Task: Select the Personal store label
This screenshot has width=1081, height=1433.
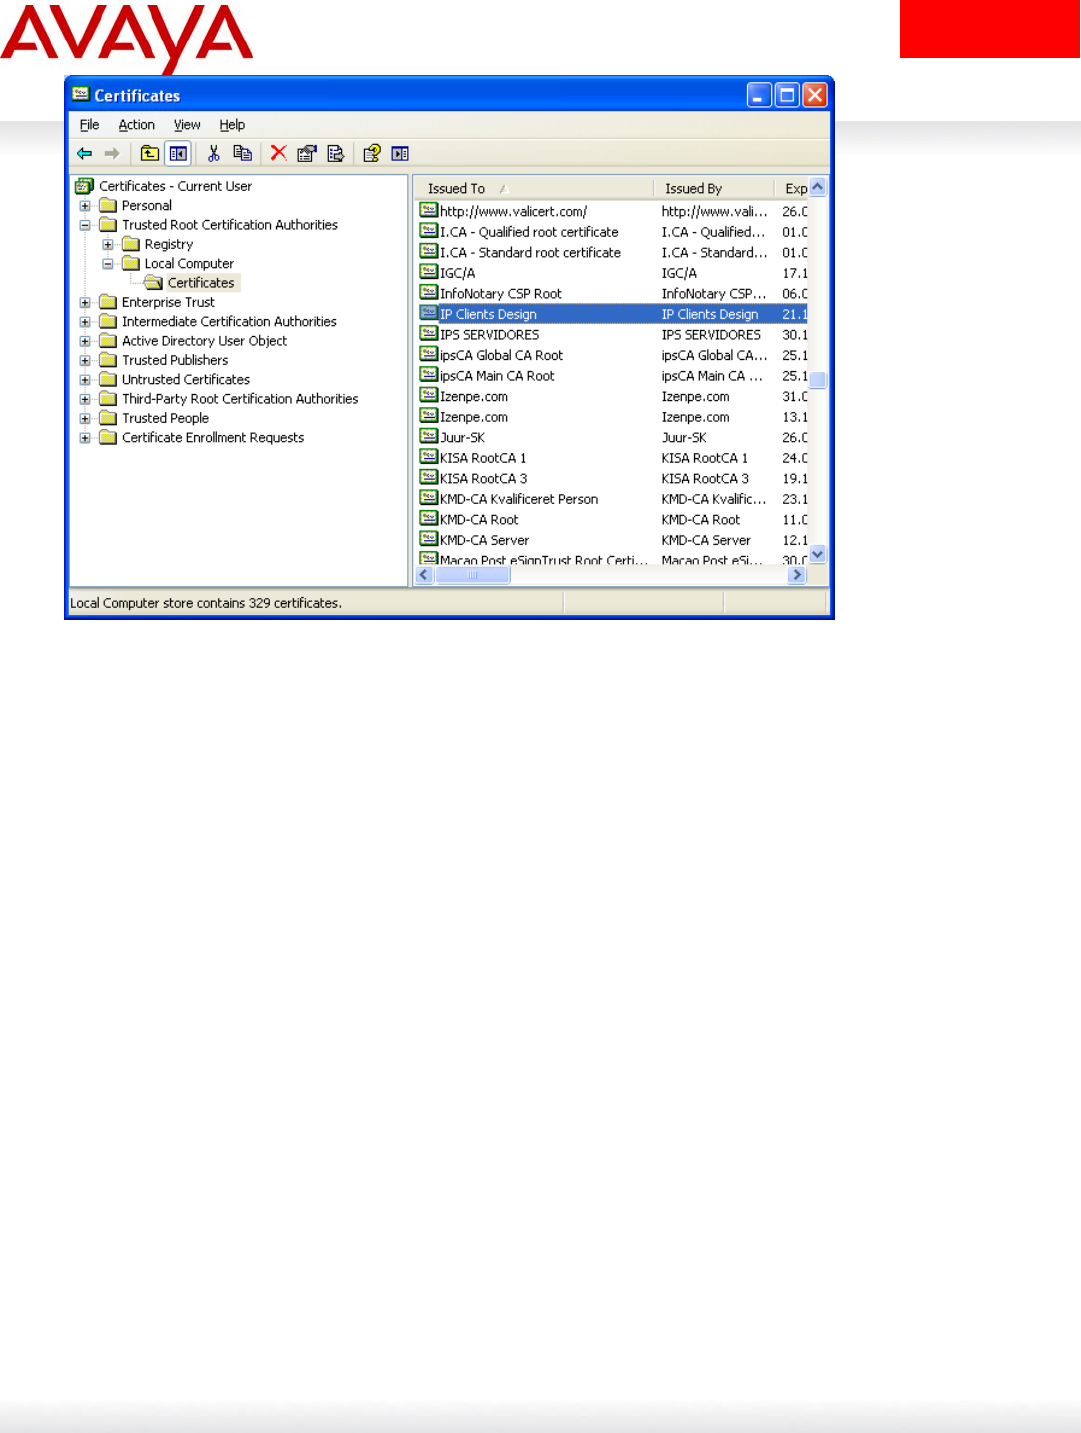Action: (147, 206)
